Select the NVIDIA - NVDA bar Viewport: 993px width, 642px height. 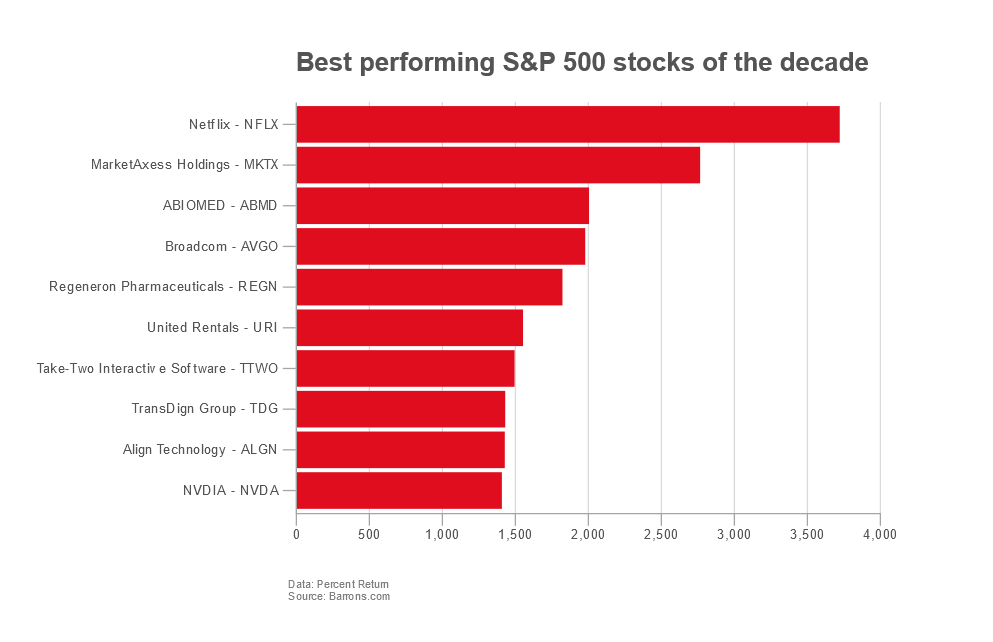click(399, 490)
